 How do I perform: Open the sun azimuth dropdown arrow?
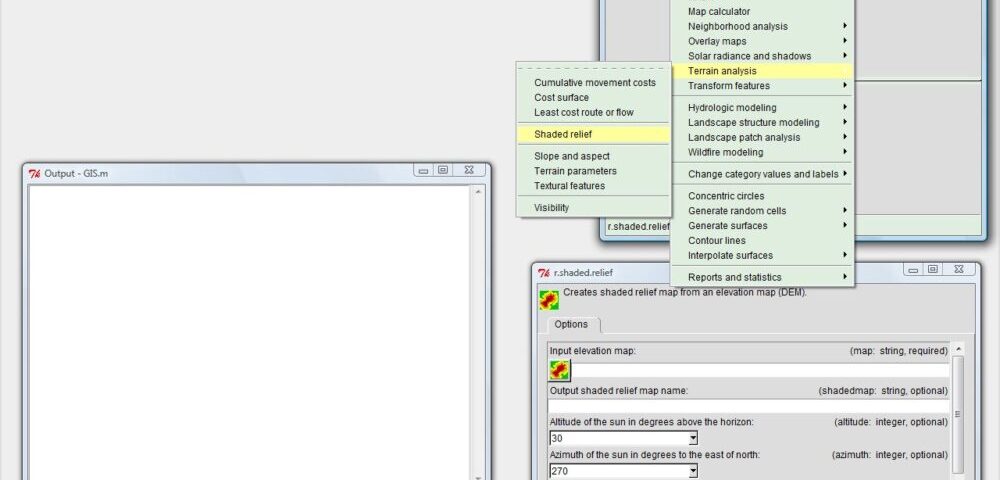[692, 470]
